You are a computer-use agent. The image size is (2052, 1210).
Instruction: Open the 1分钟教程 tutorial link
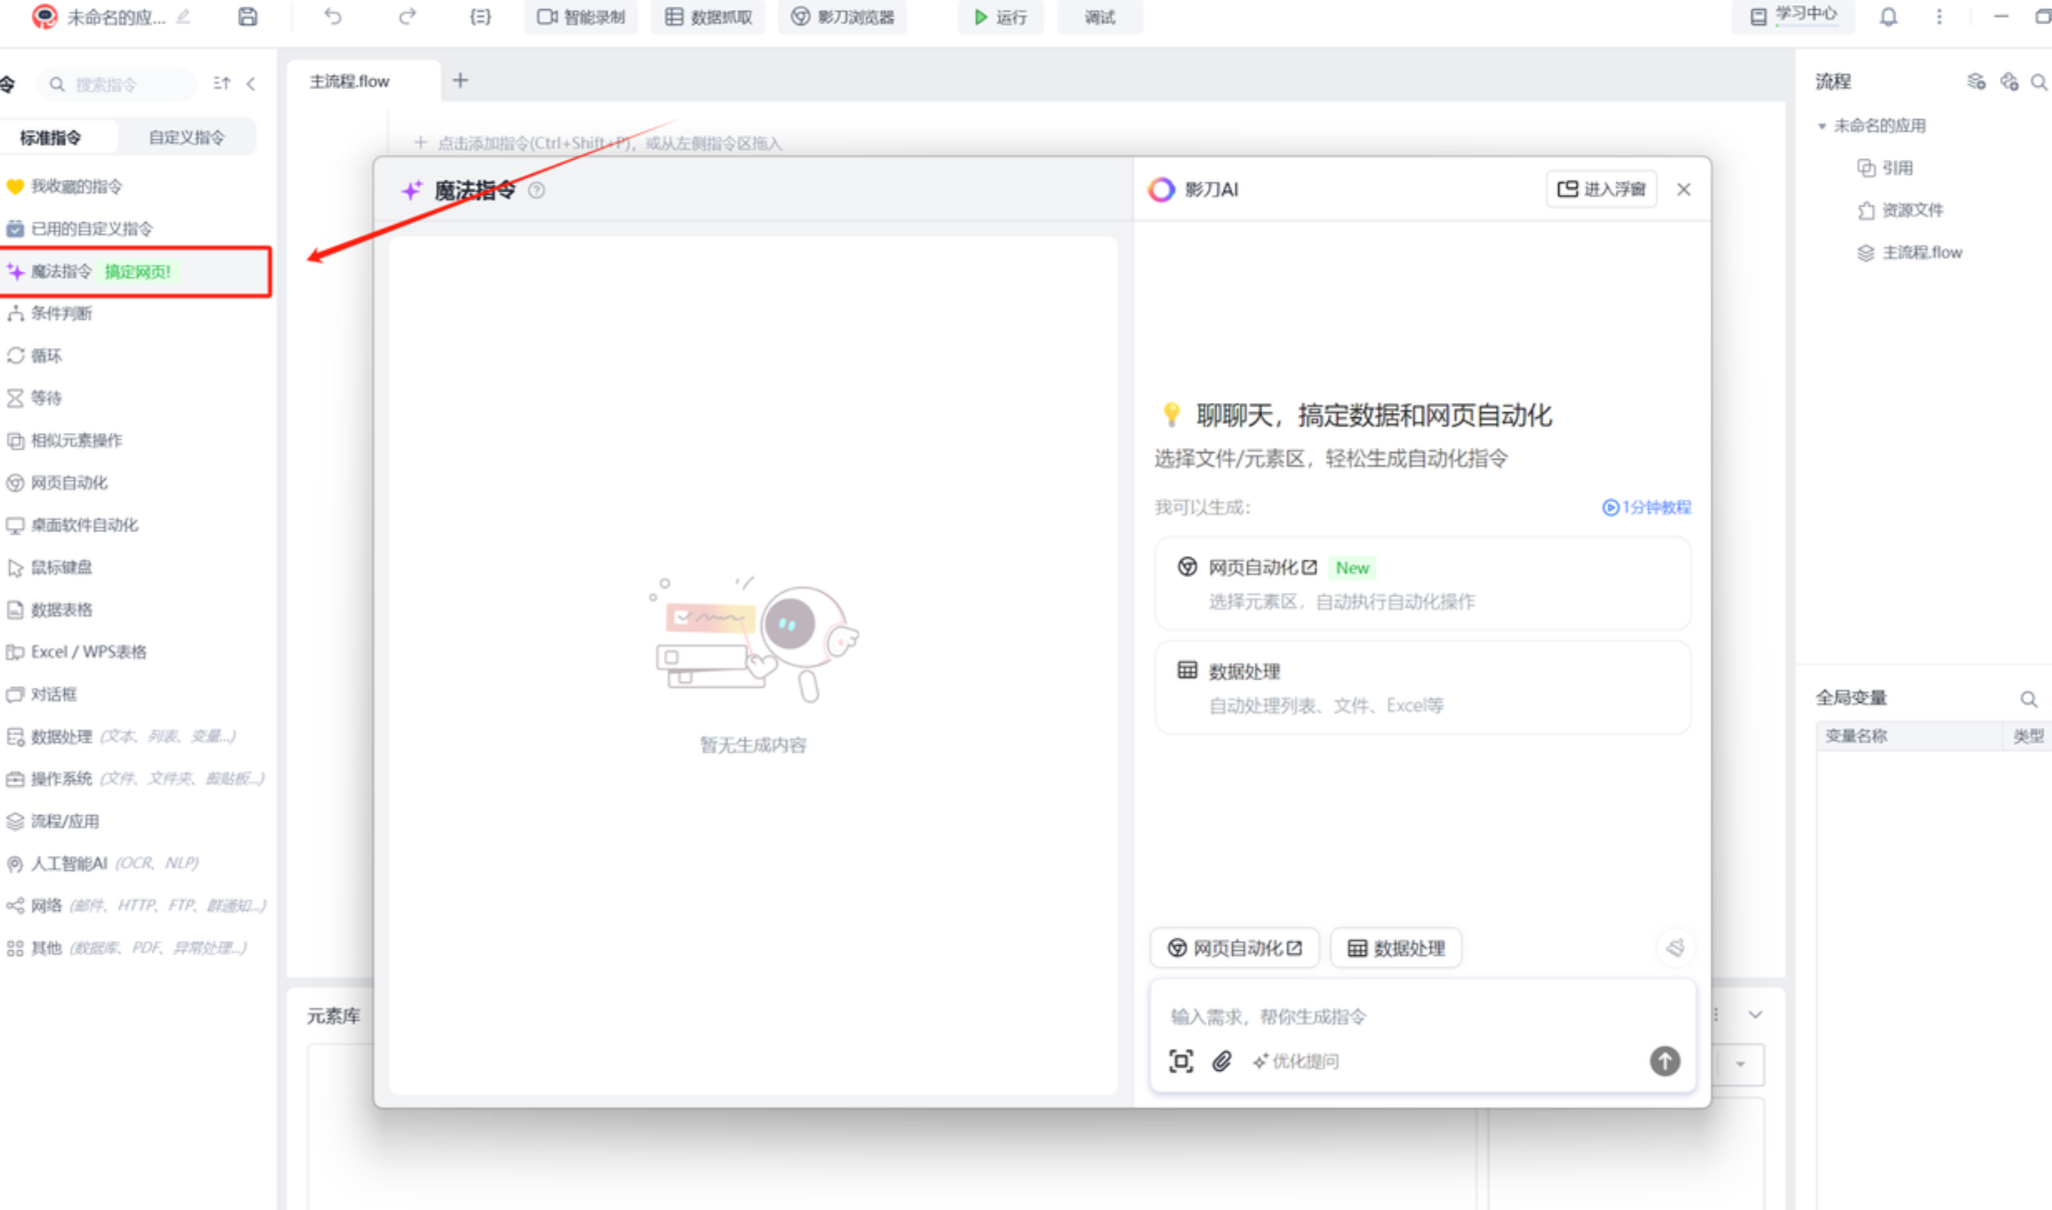coord(1646,507)
